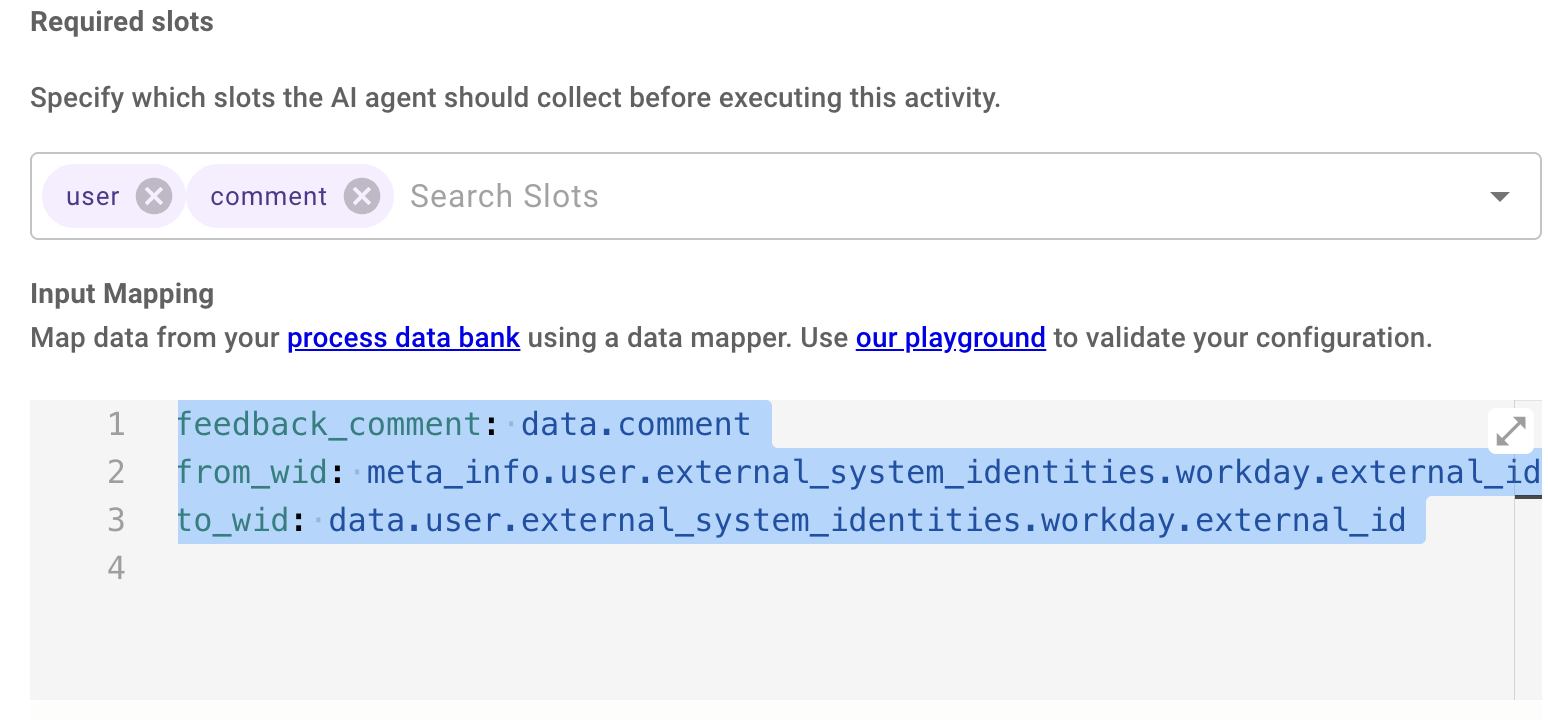1548x720 pixels.
Task: Click line number 3 in the gutter
Action: coord(116,520)
